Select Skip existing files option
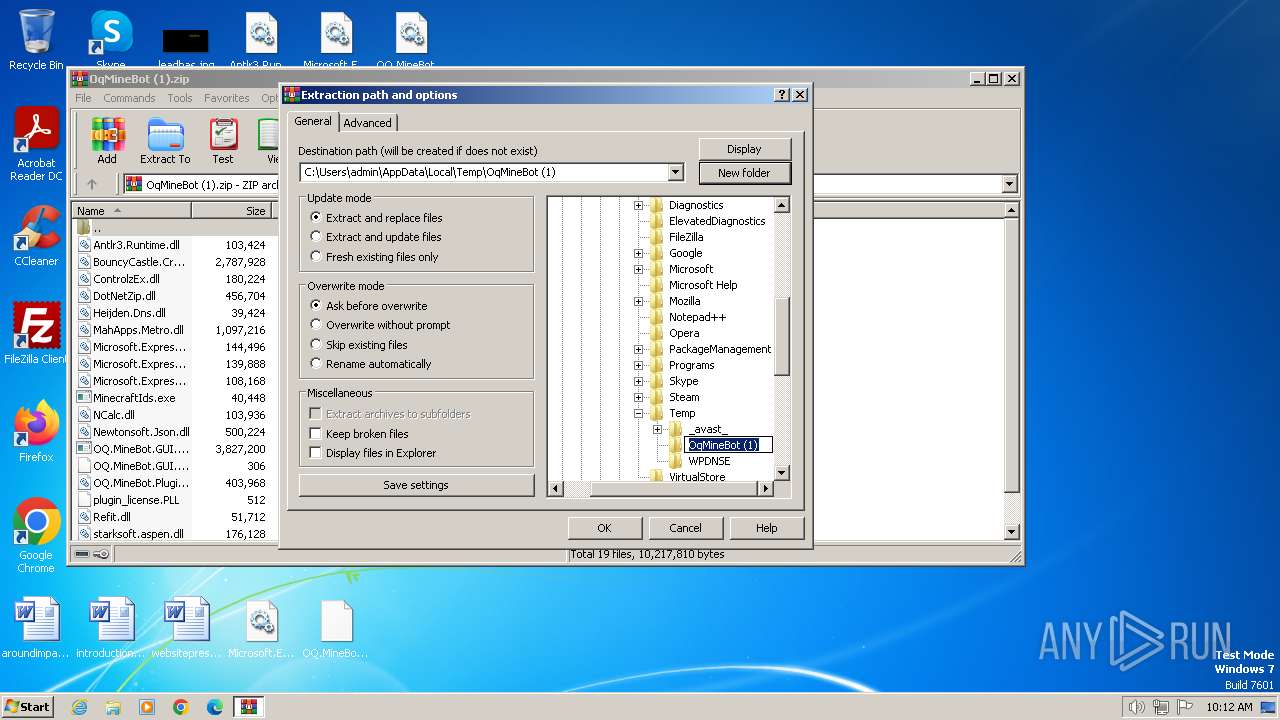Viewport: 1280px width, 720px height. click(359, 345)
